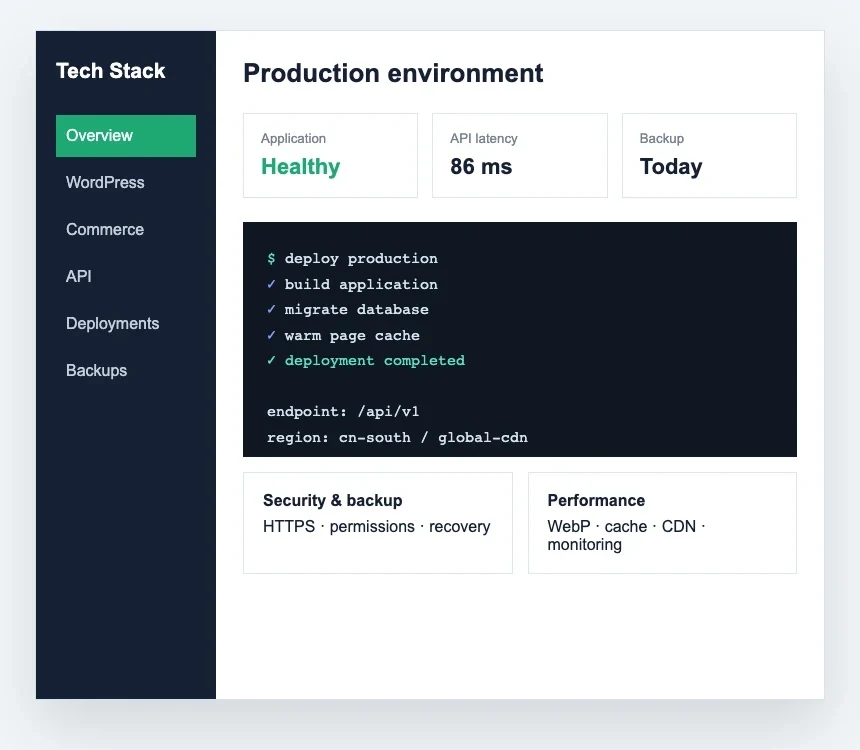Select the Application Healthy status card
860x750 pixels.
click(330, 155)
